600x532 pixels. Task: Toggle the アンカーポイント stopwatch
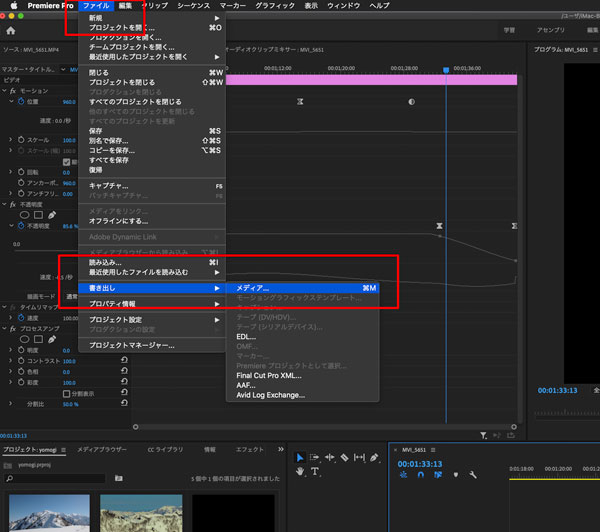tap(21, 183)
